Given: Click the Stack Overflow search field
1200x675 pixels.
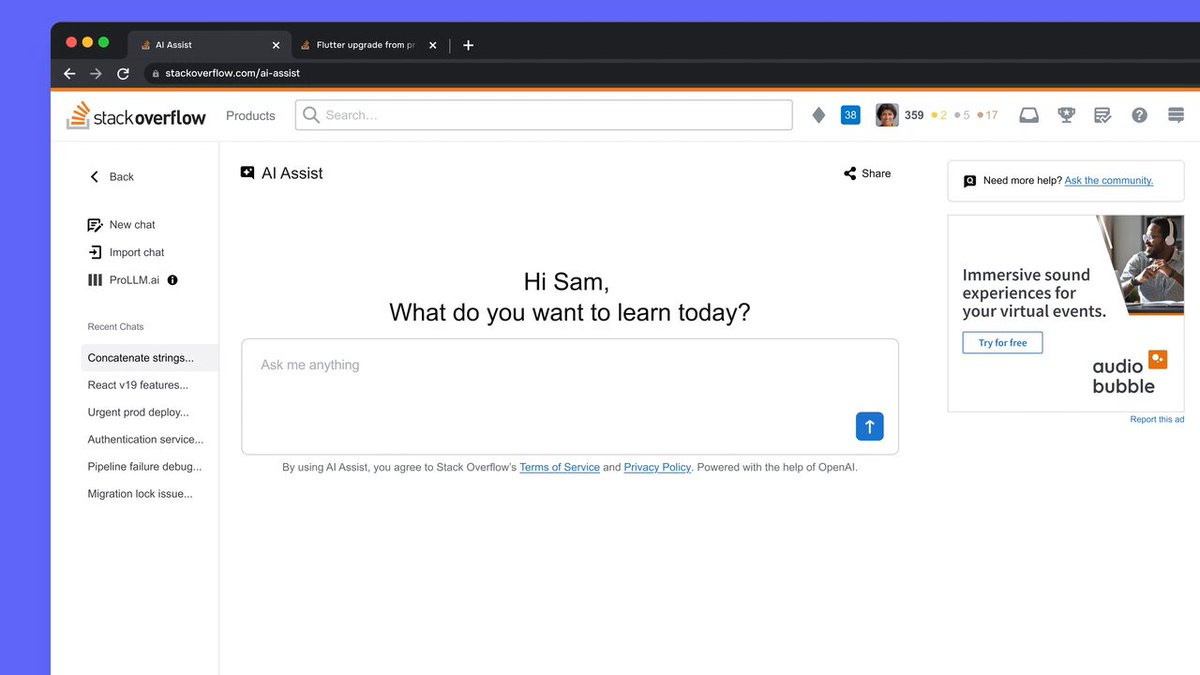Looking at the screenshot, I should [544, 115].
